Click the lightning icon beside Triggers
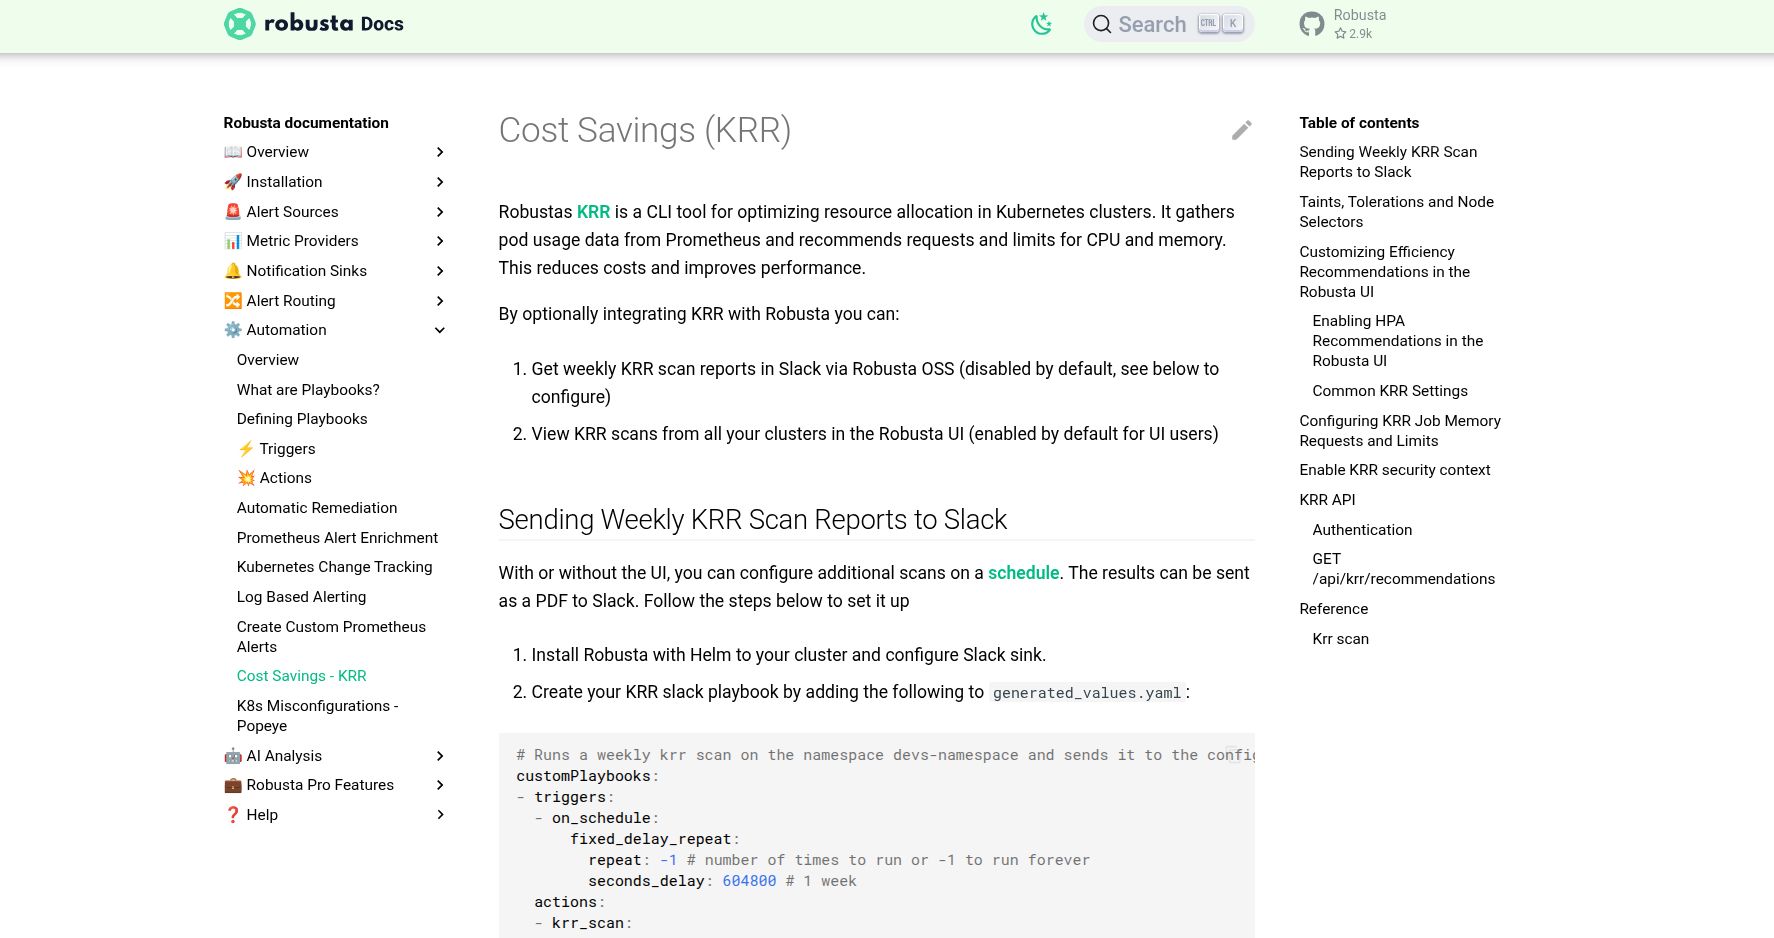1774x938 pixels. coord(247,449)
